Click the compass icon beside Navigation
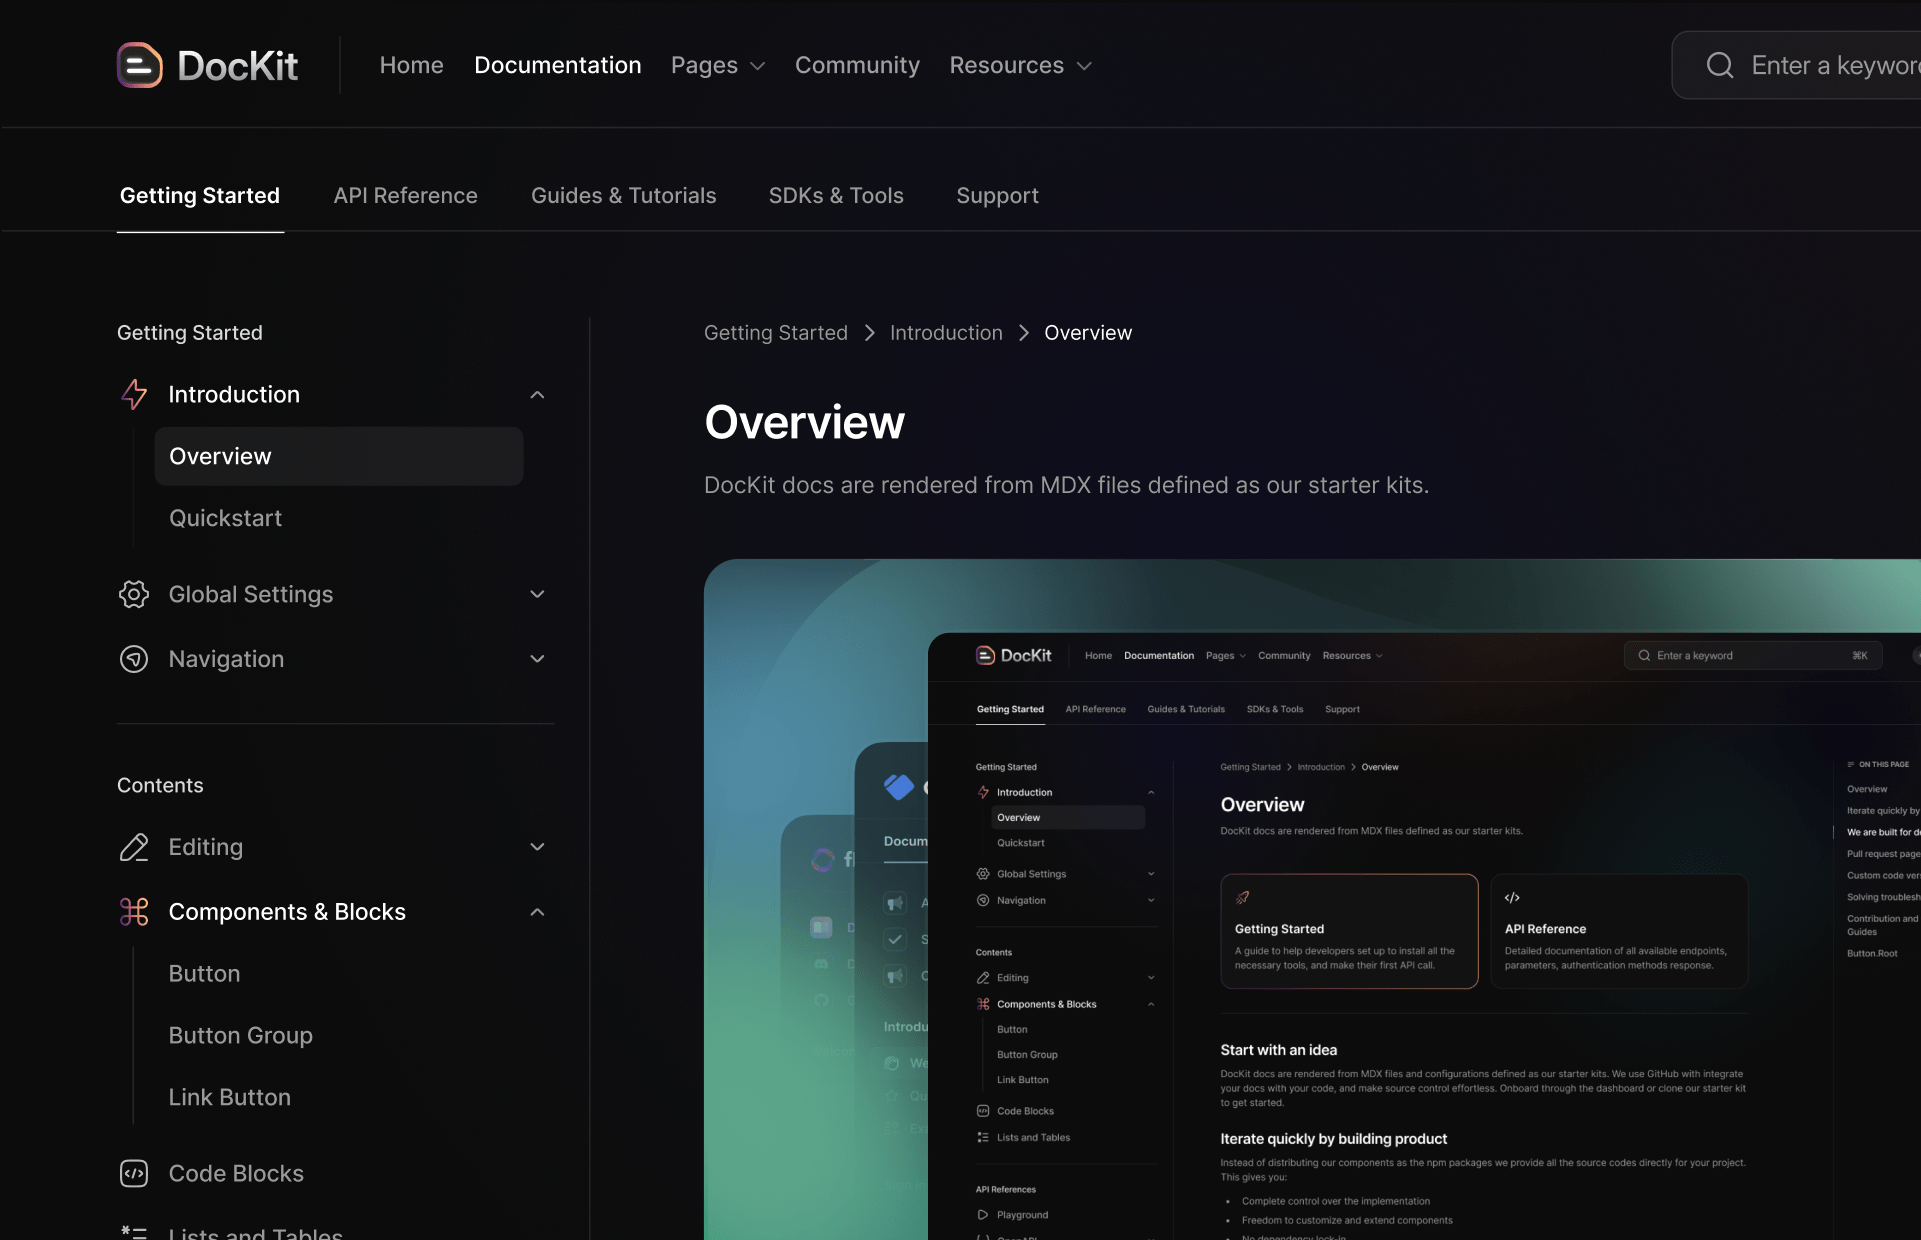This screenshot has width=1921, height=1240. (134, 659)
